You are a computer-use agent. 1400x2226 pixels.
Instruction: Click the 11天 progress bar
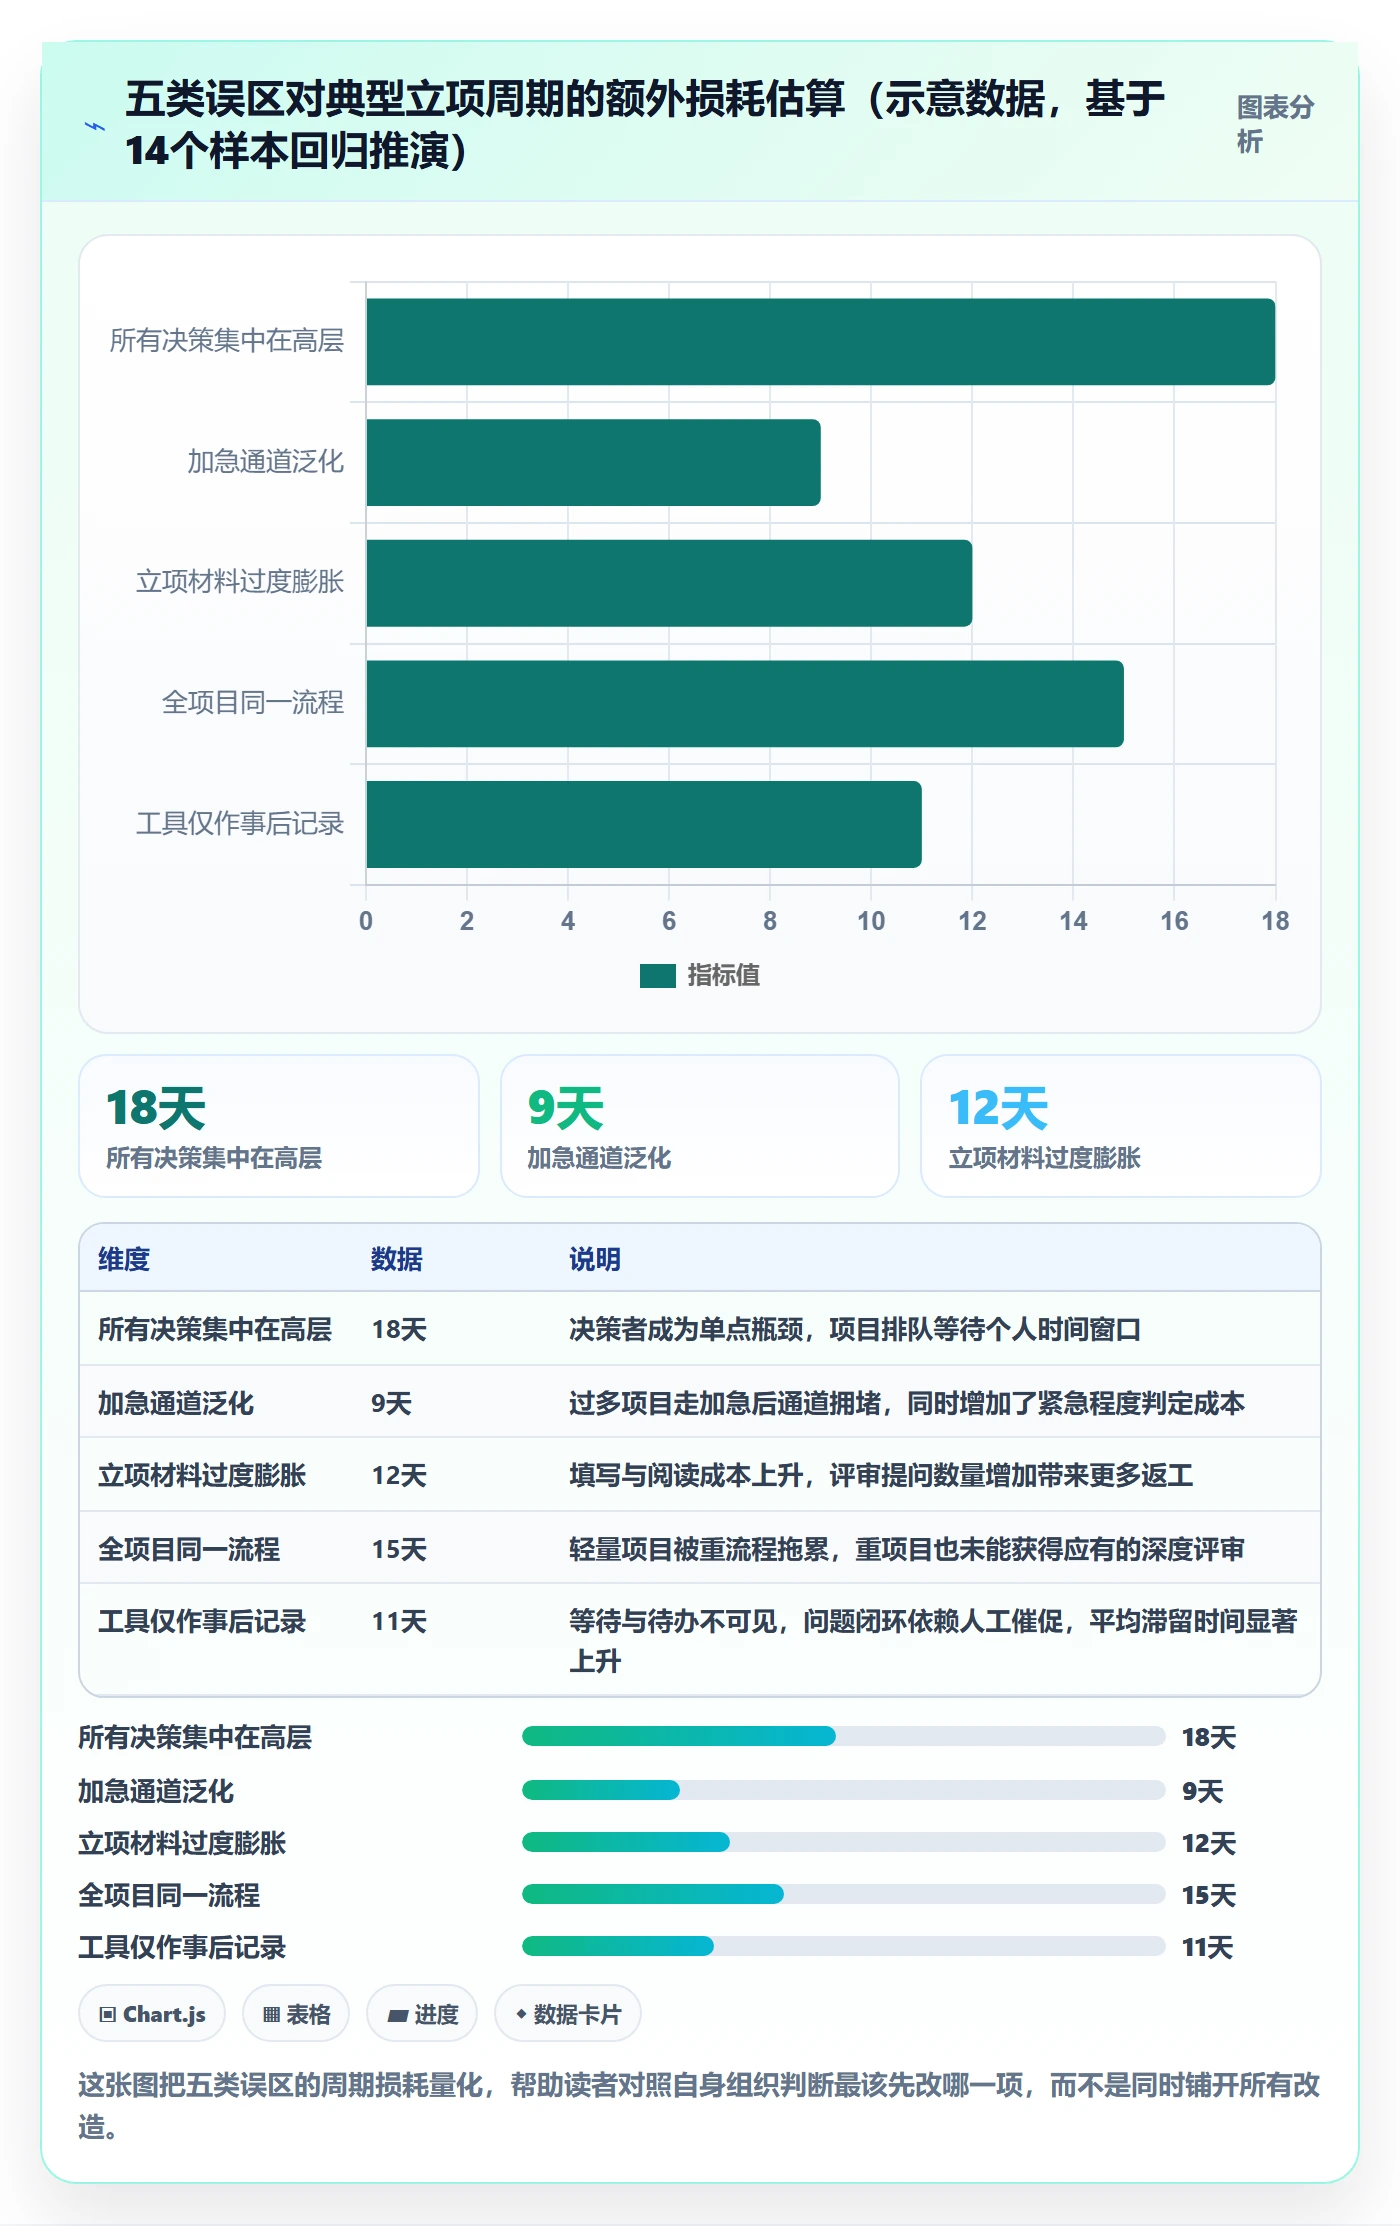843,1946
